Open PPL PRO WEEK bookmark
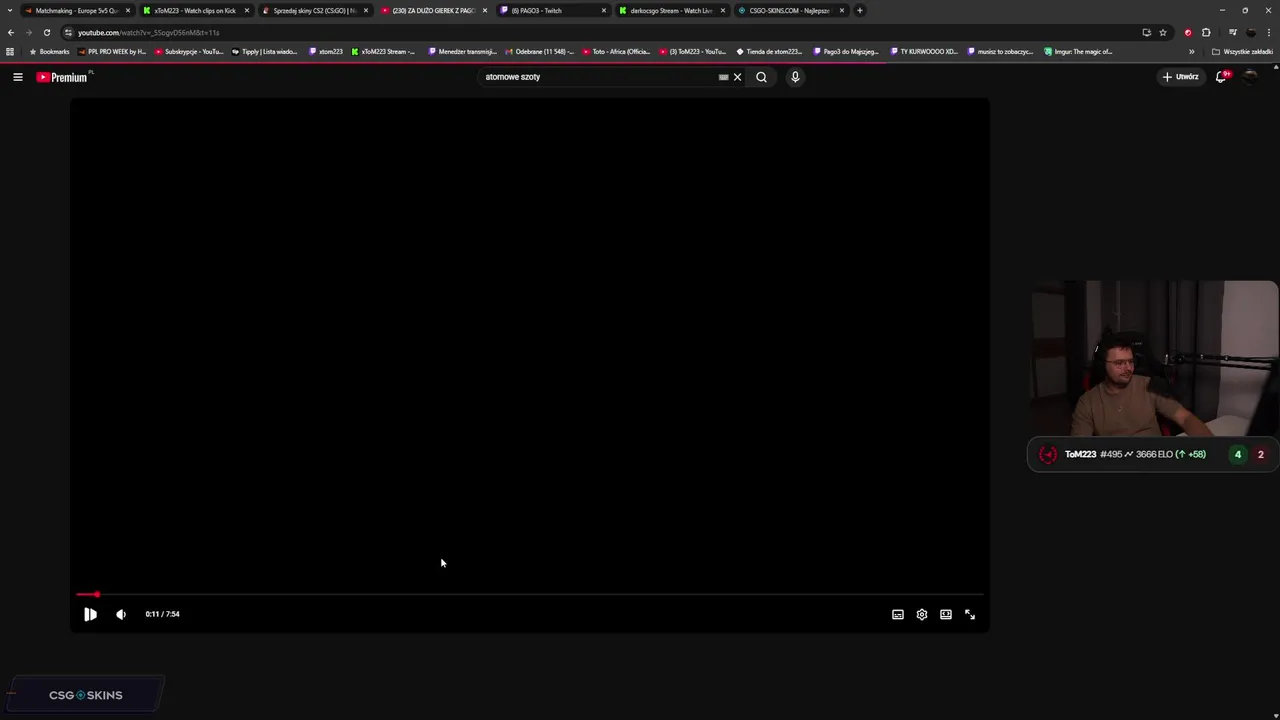1280x720 pixels. pyautogui.click(x=112, y=52)
